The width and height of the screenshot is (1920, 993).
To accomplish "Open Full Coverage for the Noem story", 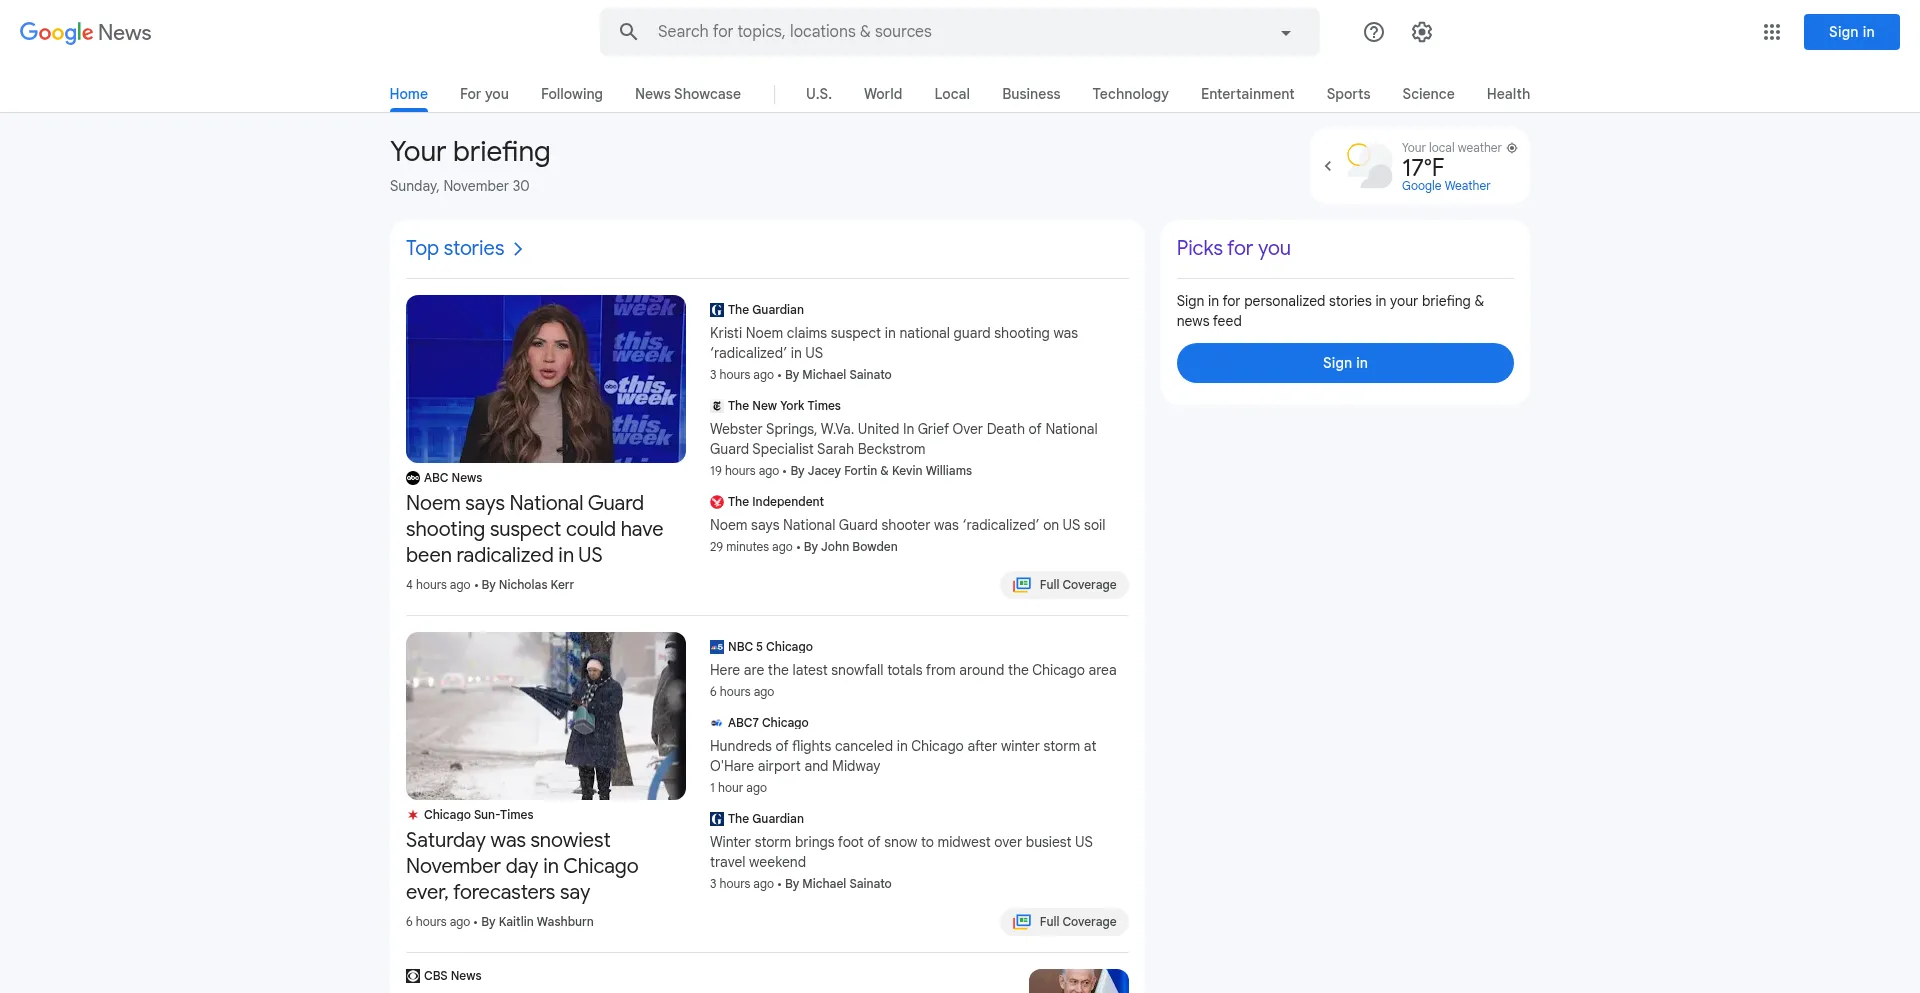I will tap(1065, 585).
